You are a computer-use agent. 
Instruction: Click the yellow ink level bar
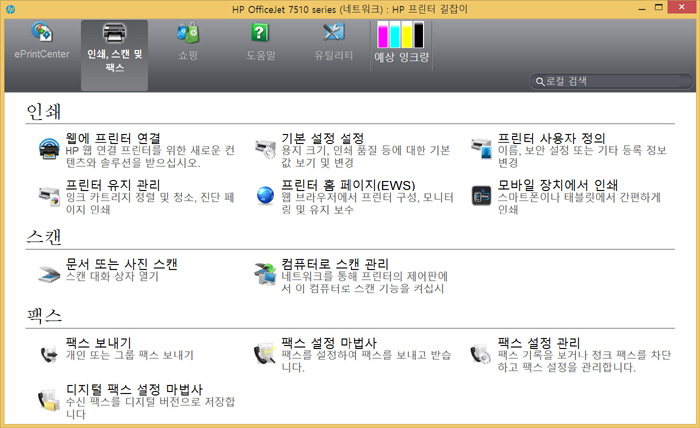coord(407,35)
